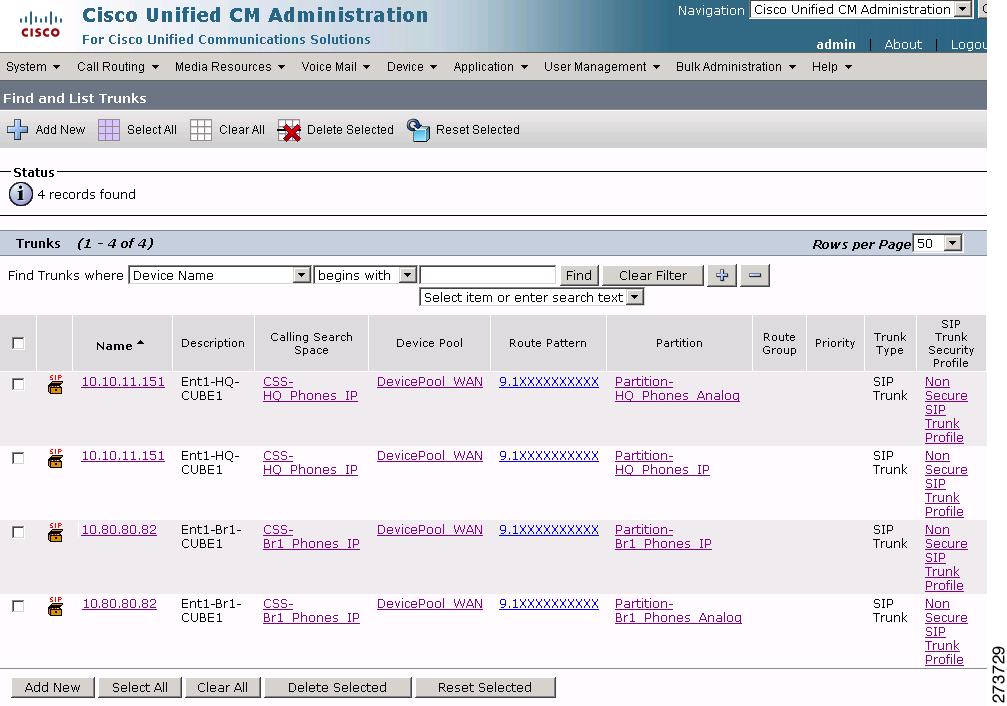
Task: Open trunk 10.80.80.82 in Partition-Br1_Phones_IP row
Action: click(119, 530)
